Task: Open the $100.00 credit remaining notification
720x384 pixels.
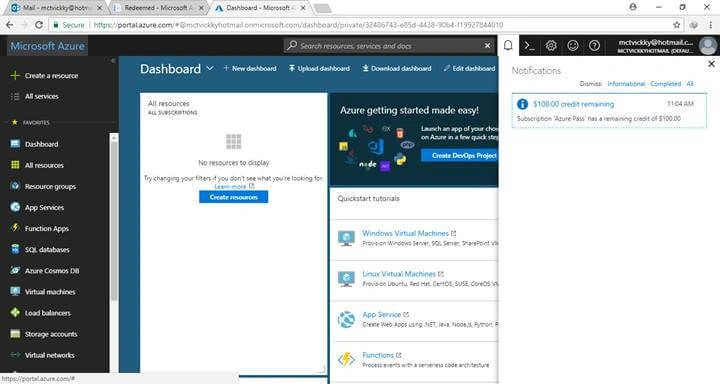Action: (x=609, y=111)
